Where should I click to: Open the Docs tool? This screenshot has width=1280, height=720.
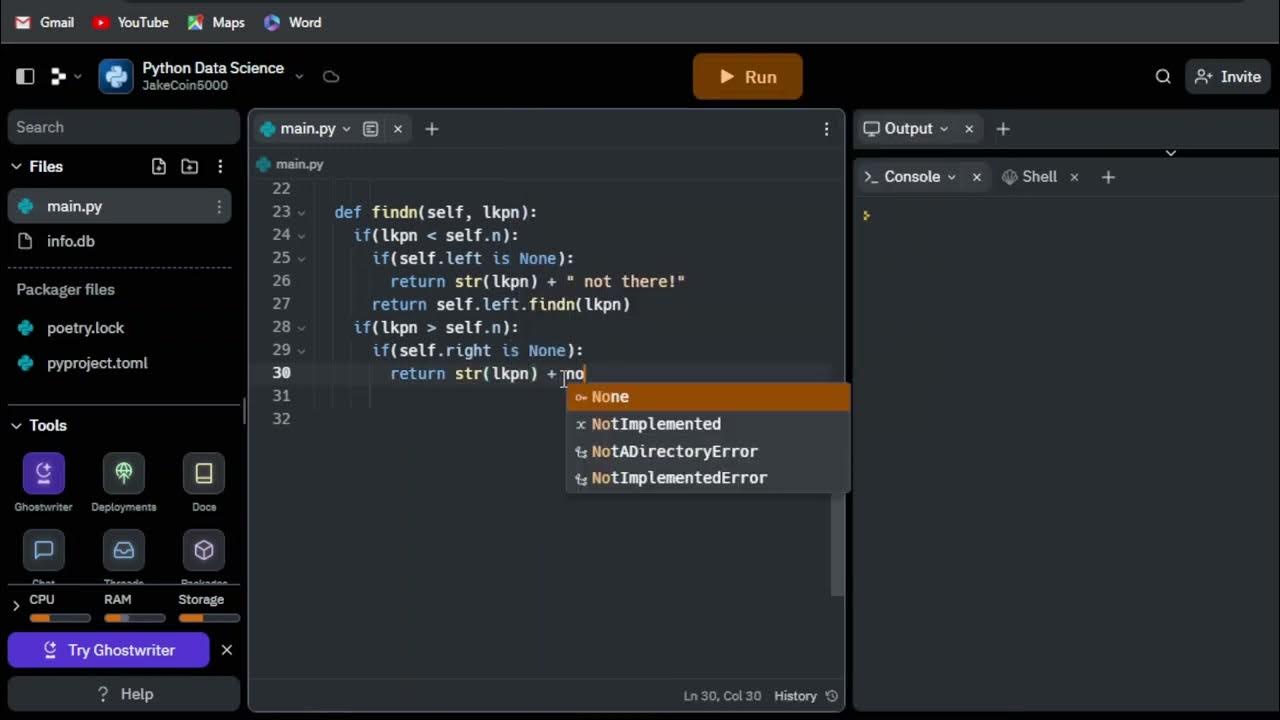pos(204,482)
